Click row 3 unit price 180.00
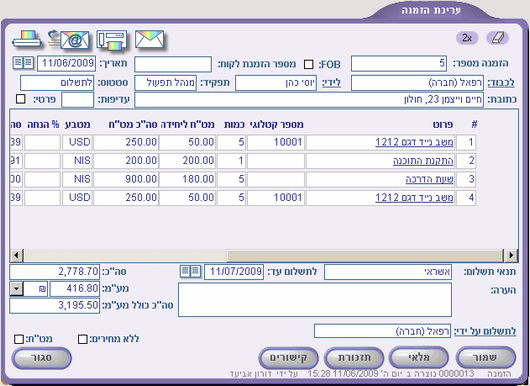Viewport: 530px width, 386px height. click(187, 179)
